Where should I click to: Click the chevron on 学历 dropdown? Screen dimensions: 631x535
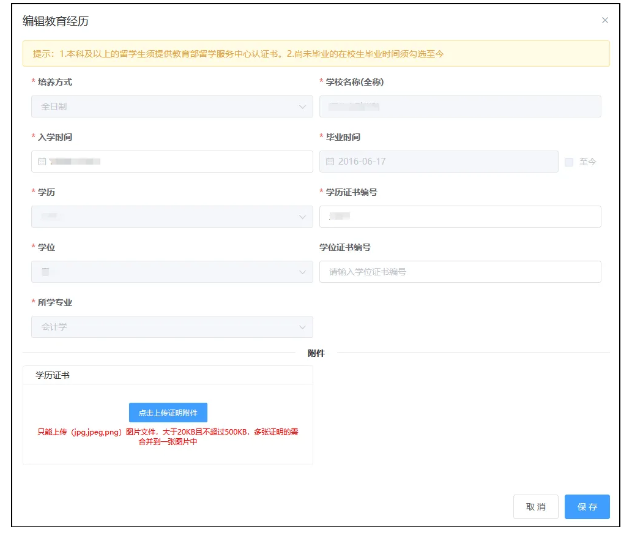pyautogui.click(x=304, y=216)
